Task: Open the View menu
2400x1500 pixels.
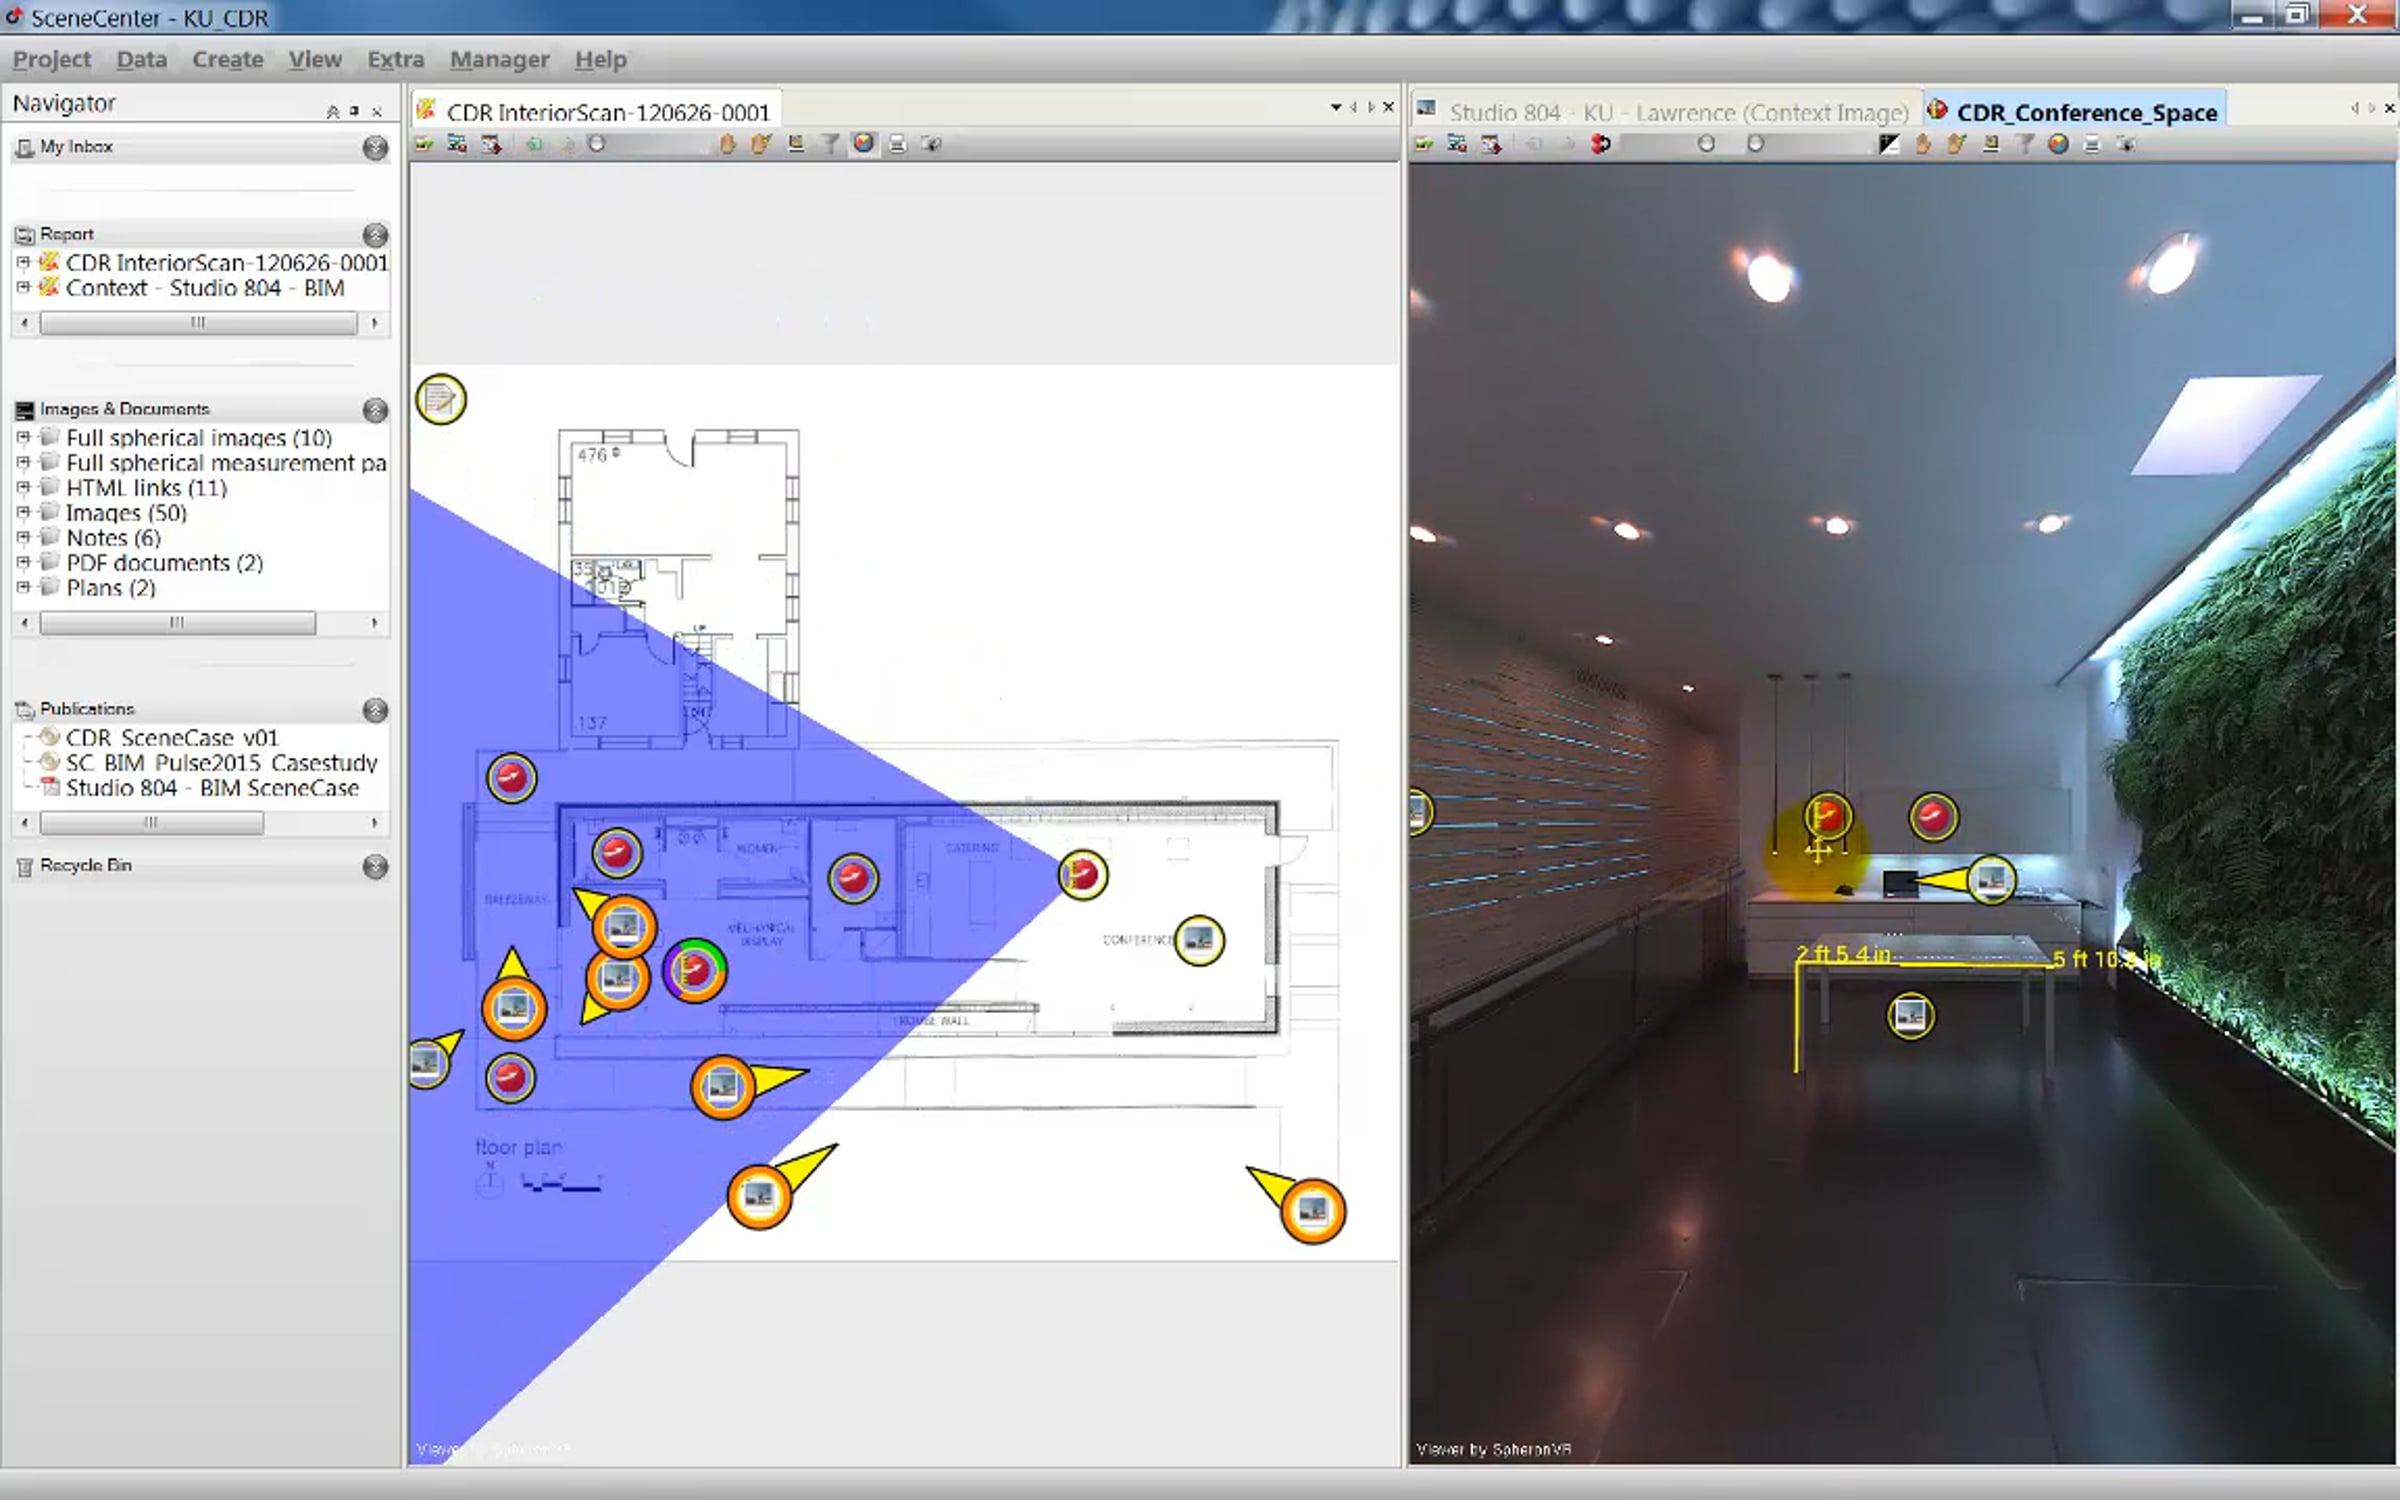Action: (315, 59)
